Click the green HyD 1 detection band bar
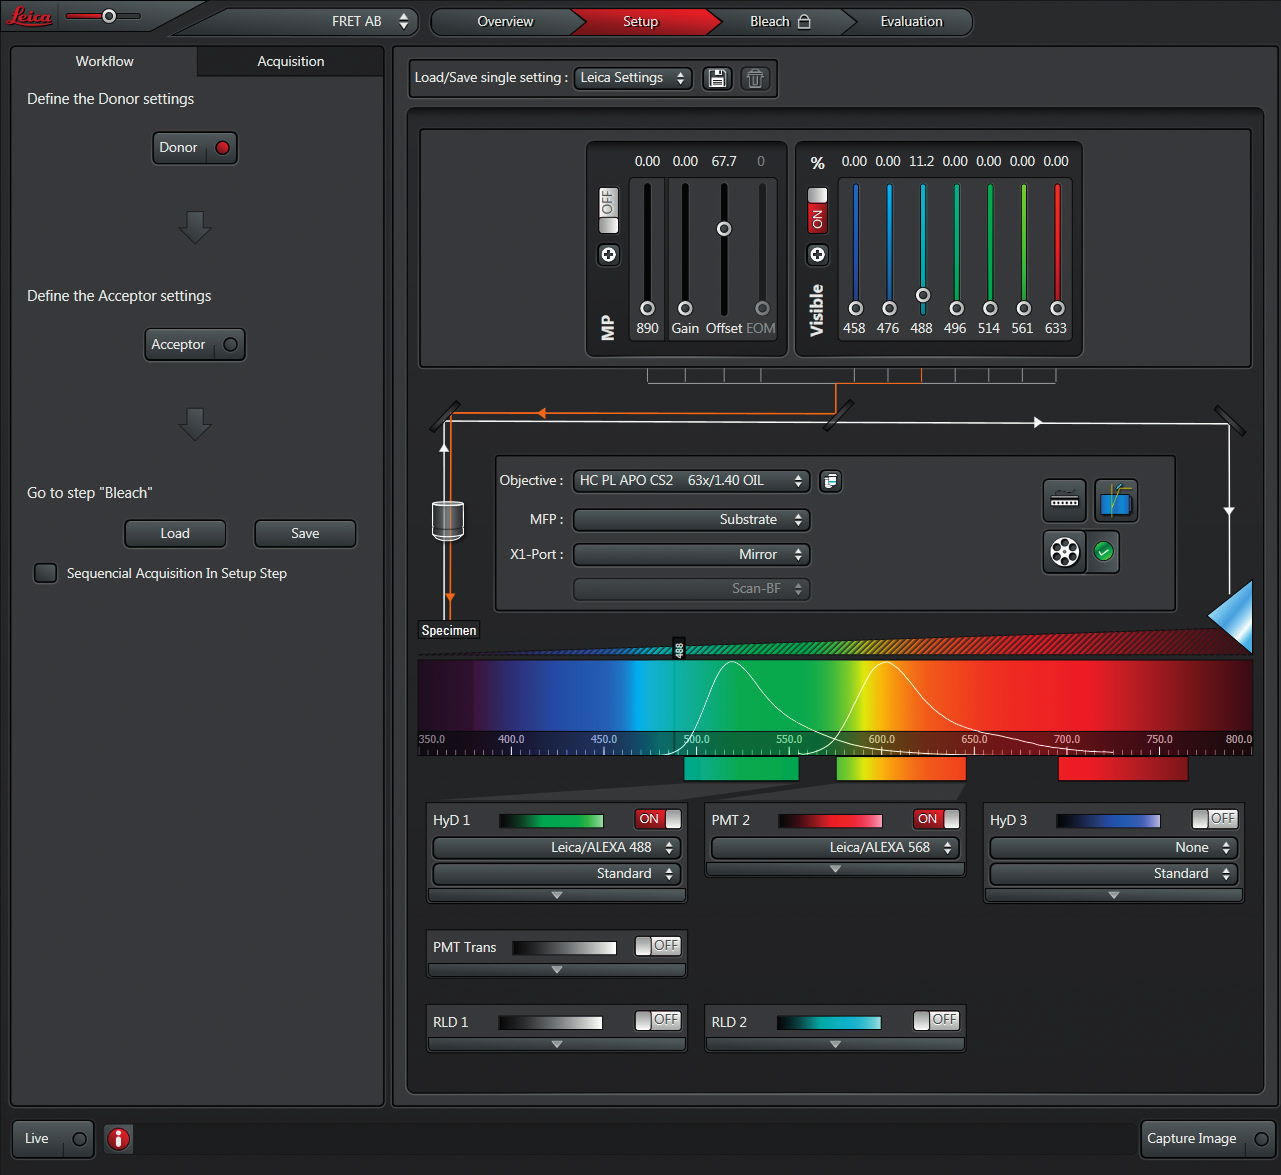1281x1175 pixels. [x=741, y=768]
